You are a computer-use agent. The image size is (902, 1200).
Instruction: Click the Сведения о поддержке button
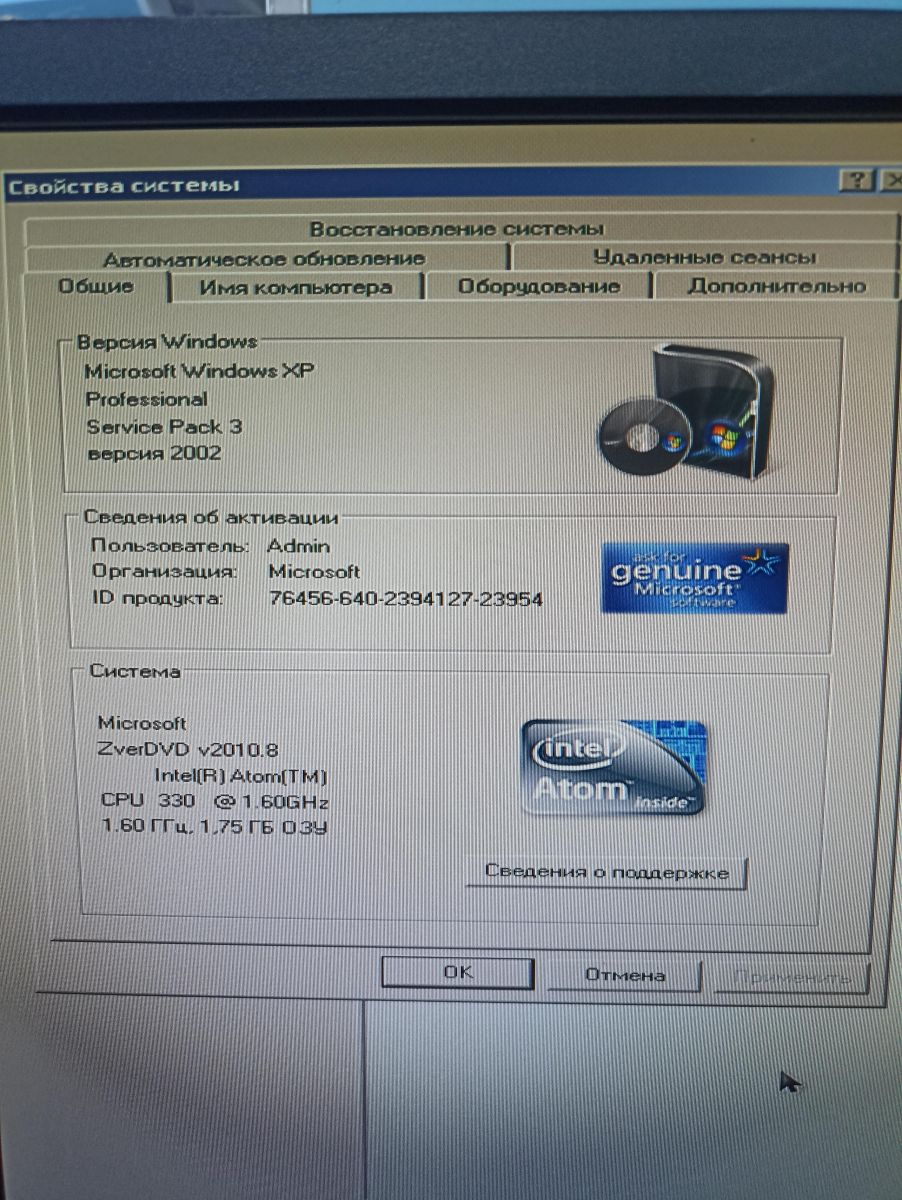(x=607, y=872)
